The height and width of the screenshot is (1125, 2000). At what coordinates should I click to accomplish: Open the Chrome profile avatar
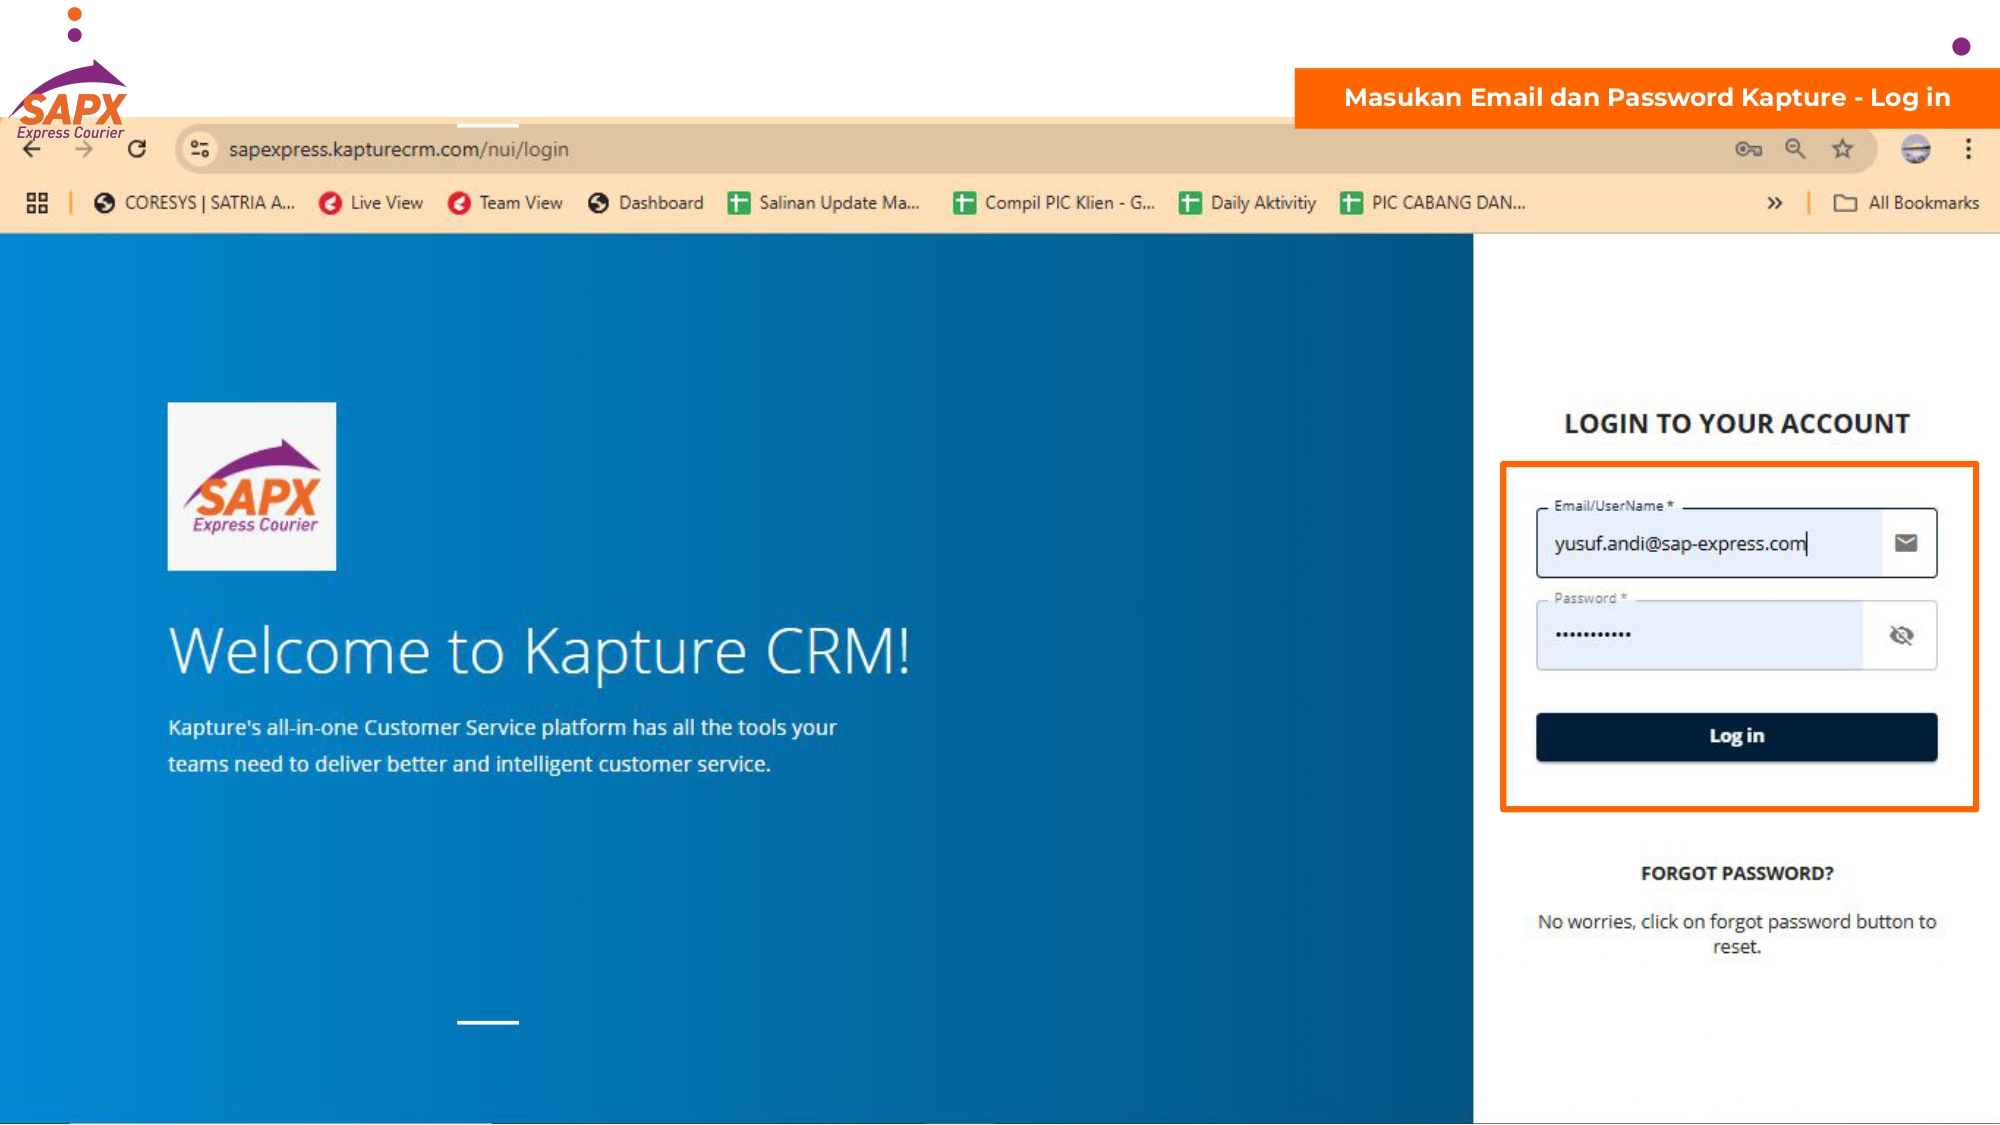[1916, 149]
